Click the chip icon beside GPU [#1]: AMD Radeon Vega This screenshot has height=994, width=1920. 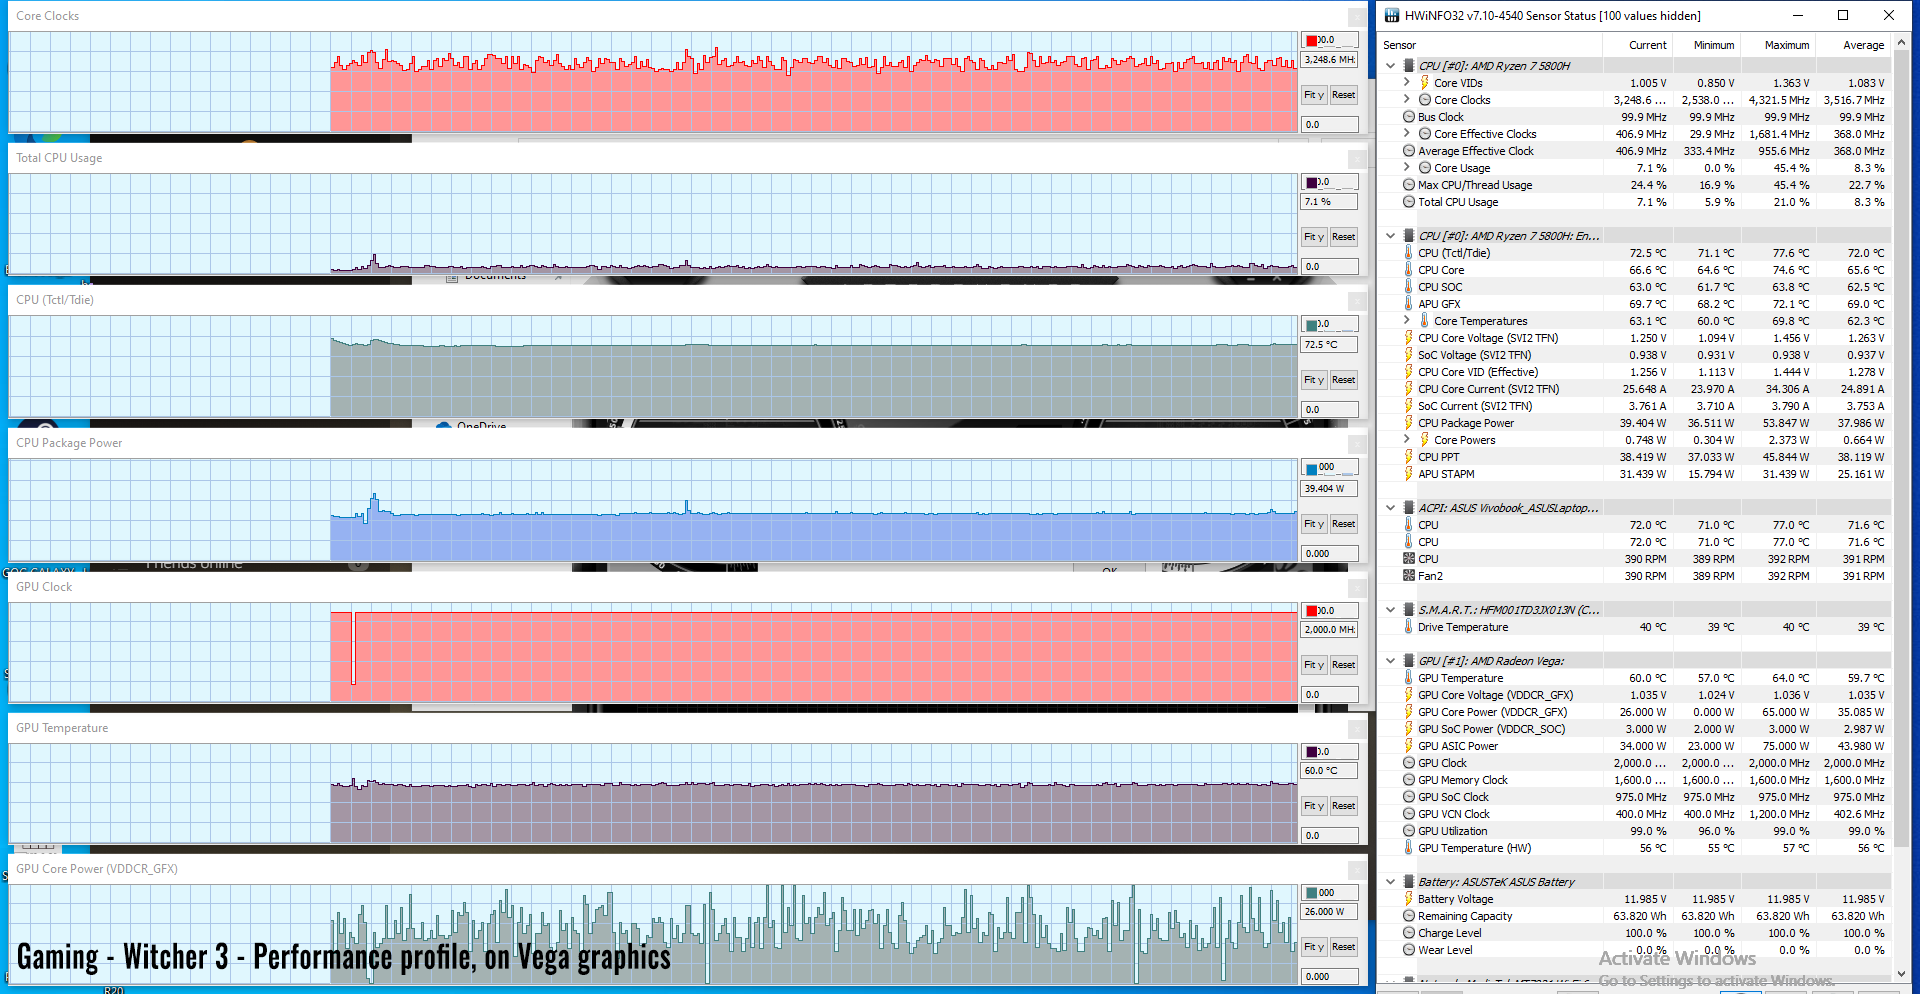1409,661
